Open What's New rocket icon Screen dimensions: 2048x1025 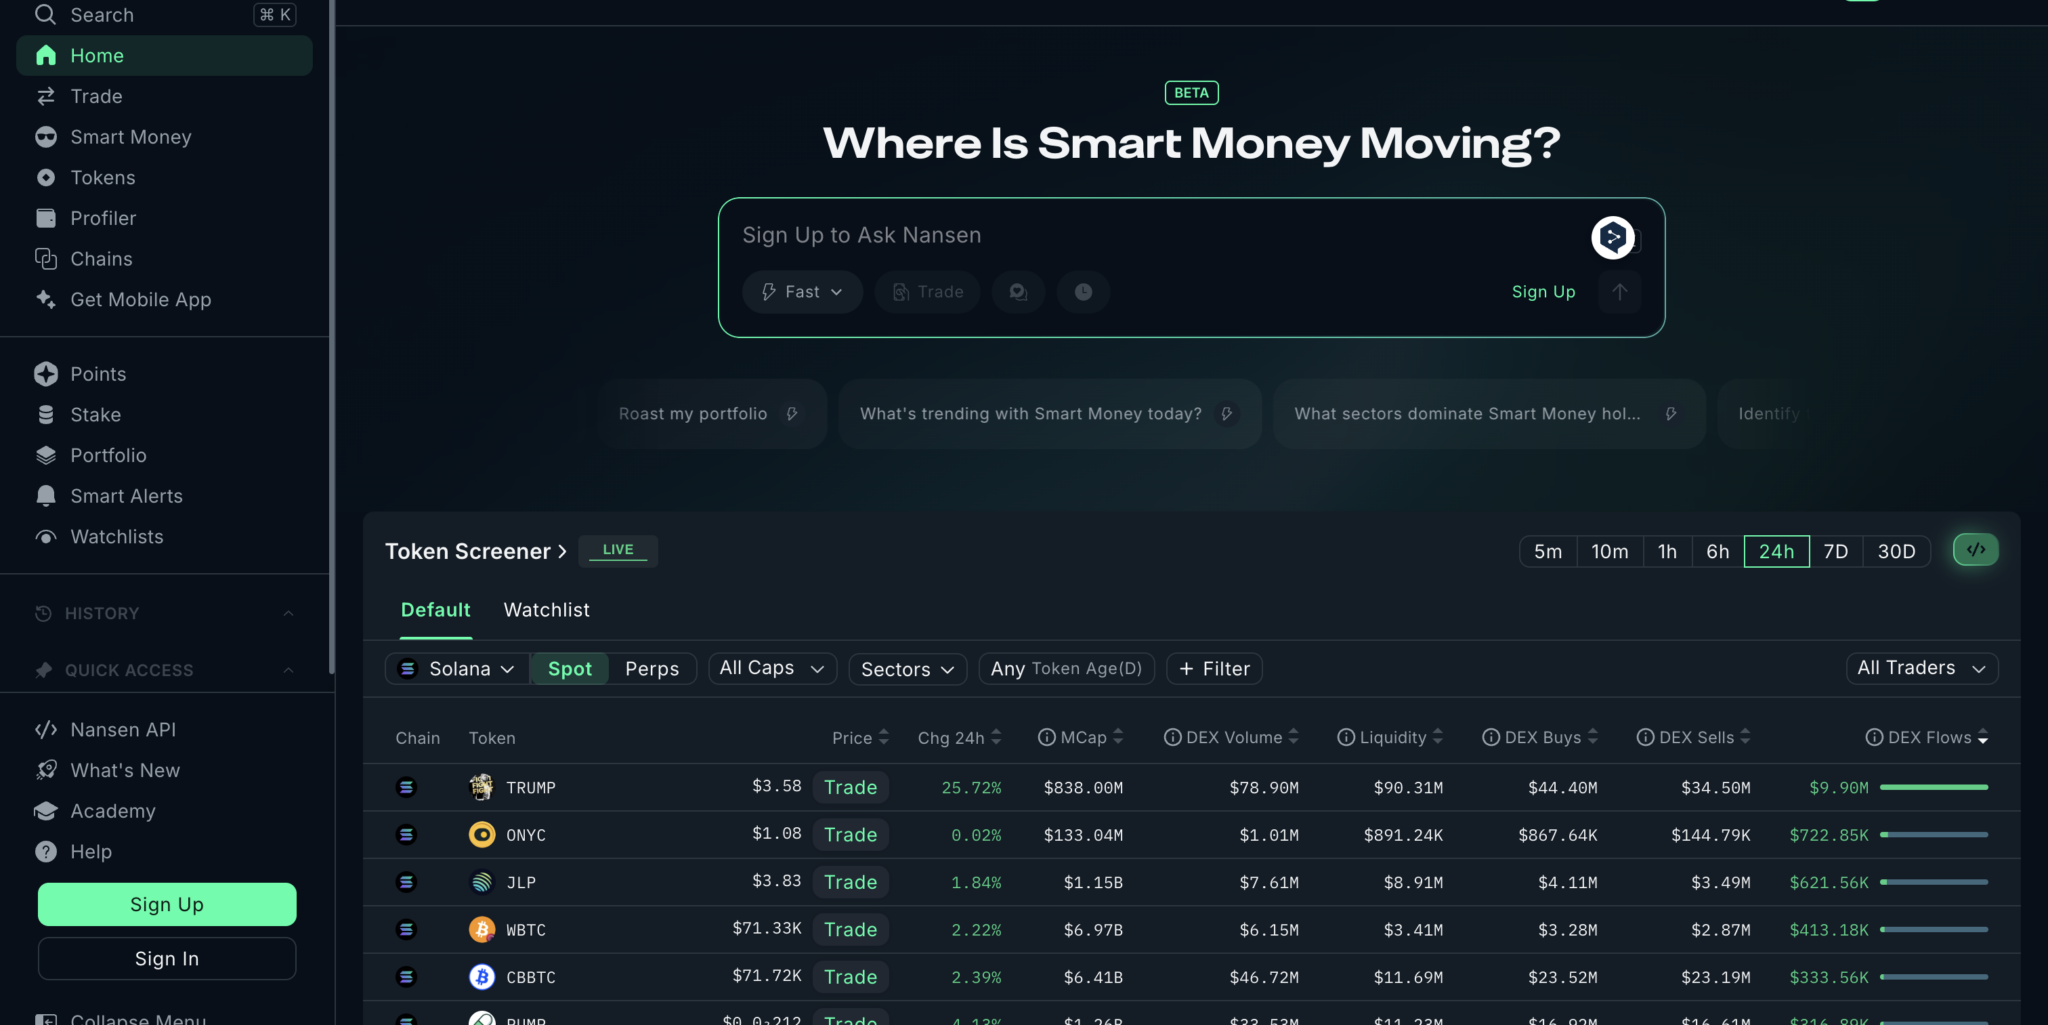pyautogui.click(x=46, y=770)
